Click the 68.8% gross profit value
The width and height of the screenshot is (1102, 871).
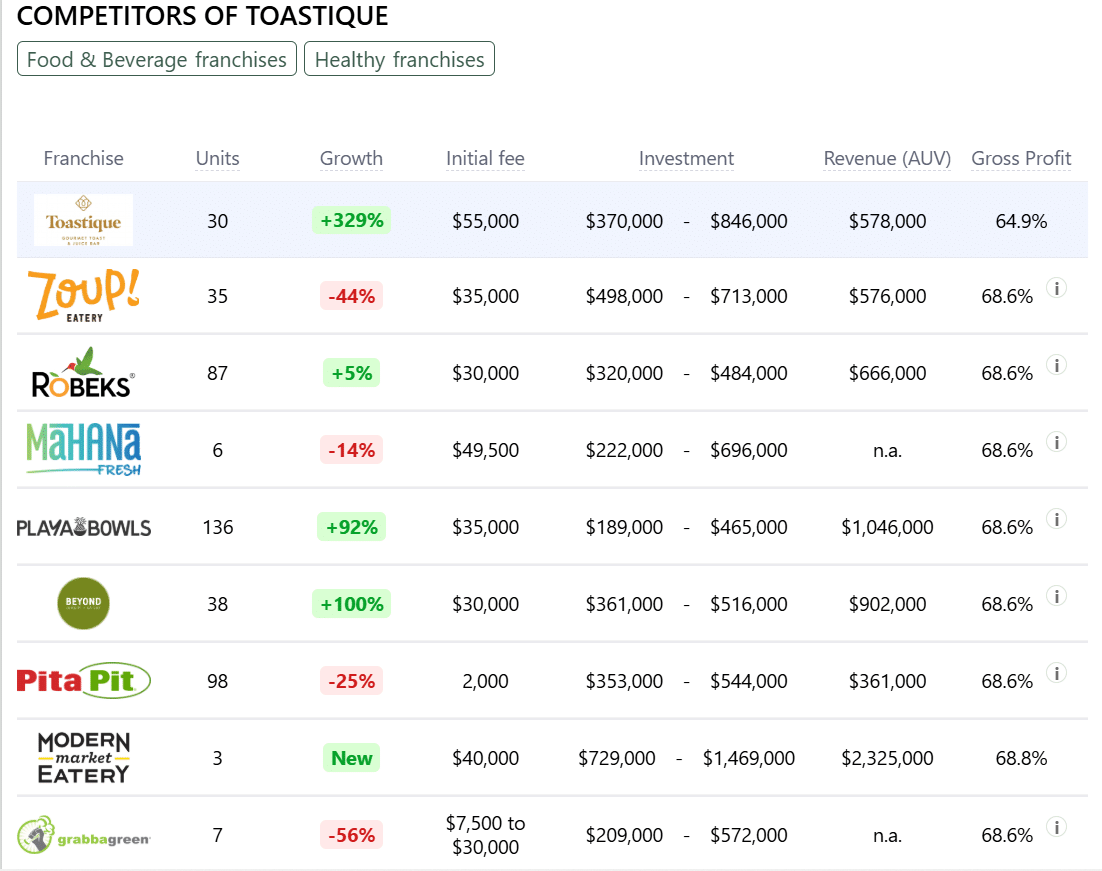coord(1021,758)
